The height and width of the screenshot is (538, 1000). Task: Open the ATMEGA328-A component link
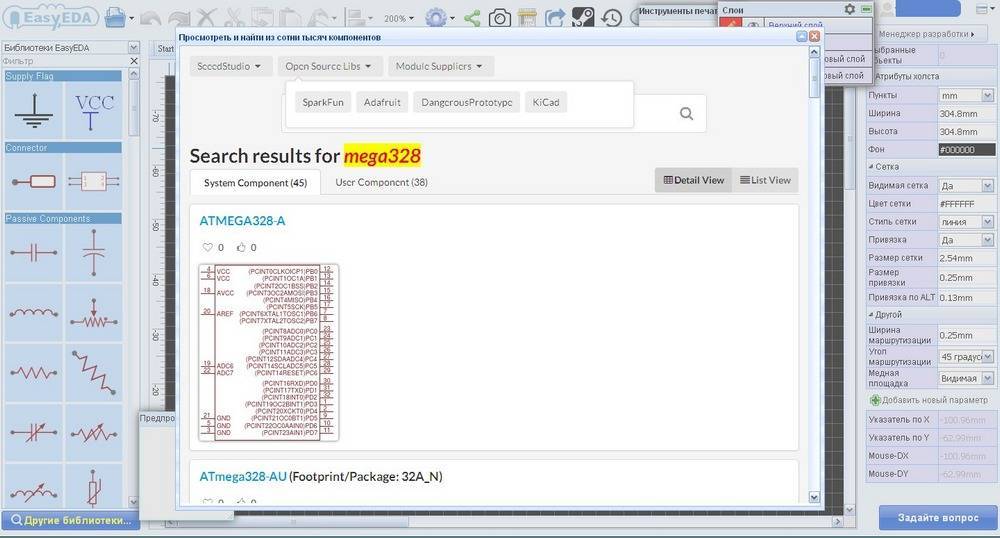pyautogui.click(x=242, y=221)
